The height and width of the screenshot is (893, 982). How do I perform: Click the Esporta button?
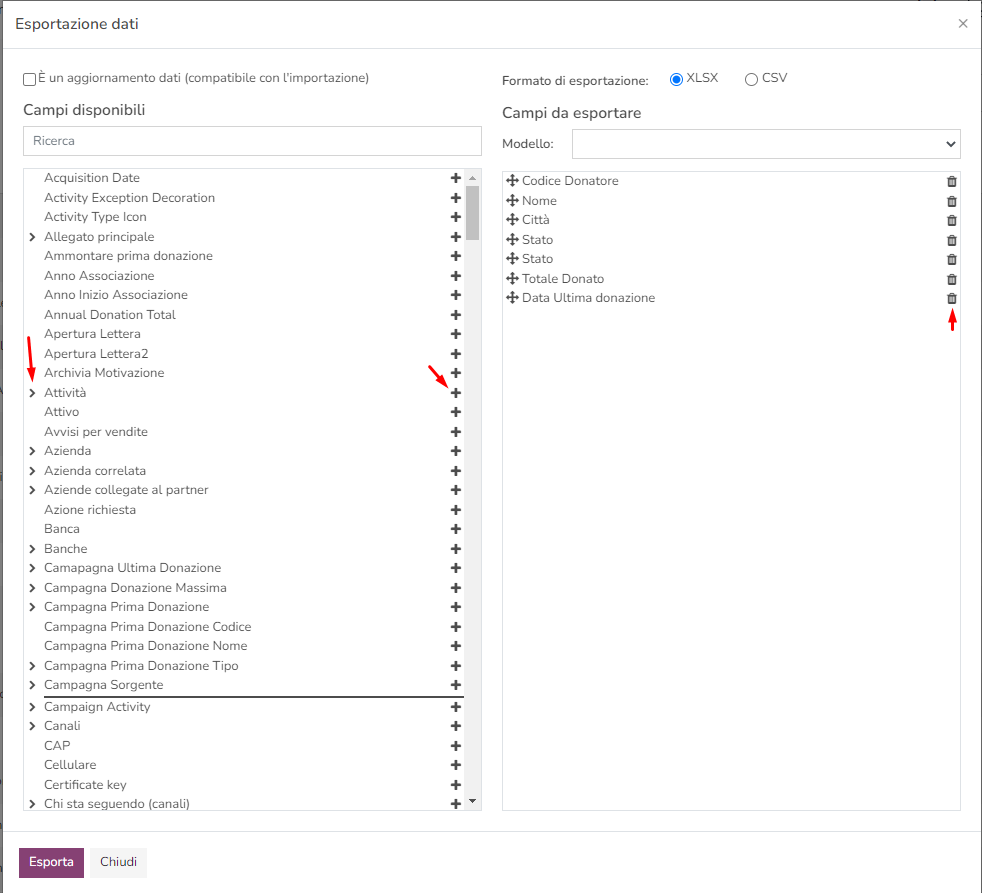tap(51, 862)
